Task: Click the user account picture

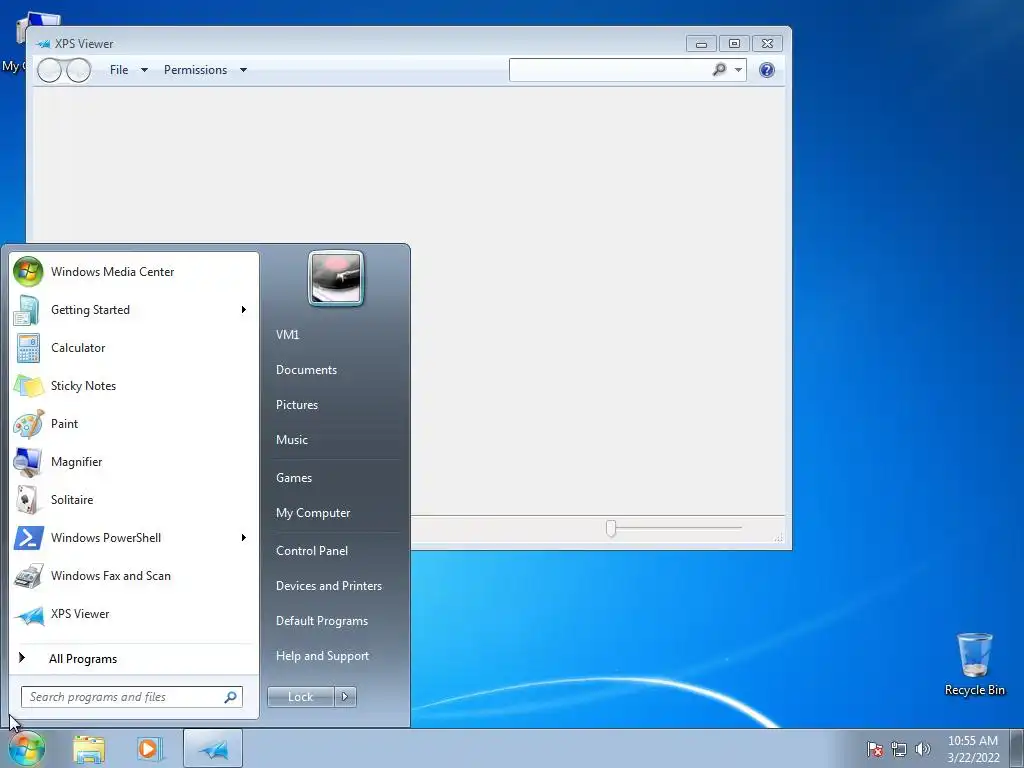Action: 336,278
